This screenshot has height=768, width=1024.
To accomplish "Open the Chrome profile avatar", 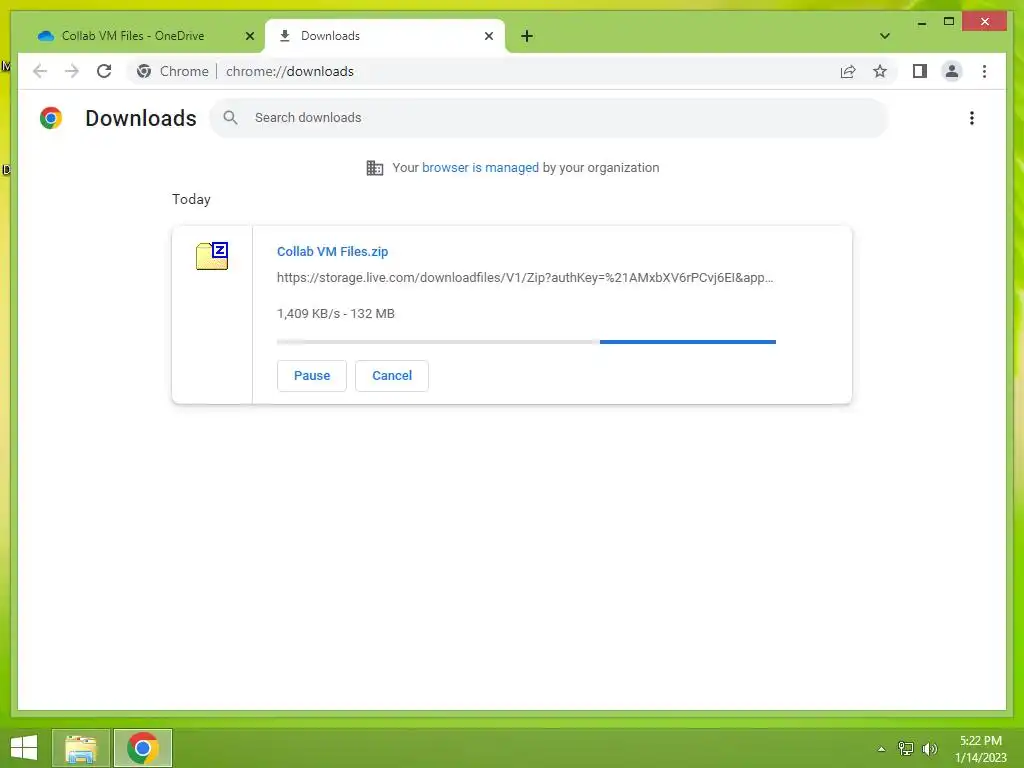I will [952, 71].
